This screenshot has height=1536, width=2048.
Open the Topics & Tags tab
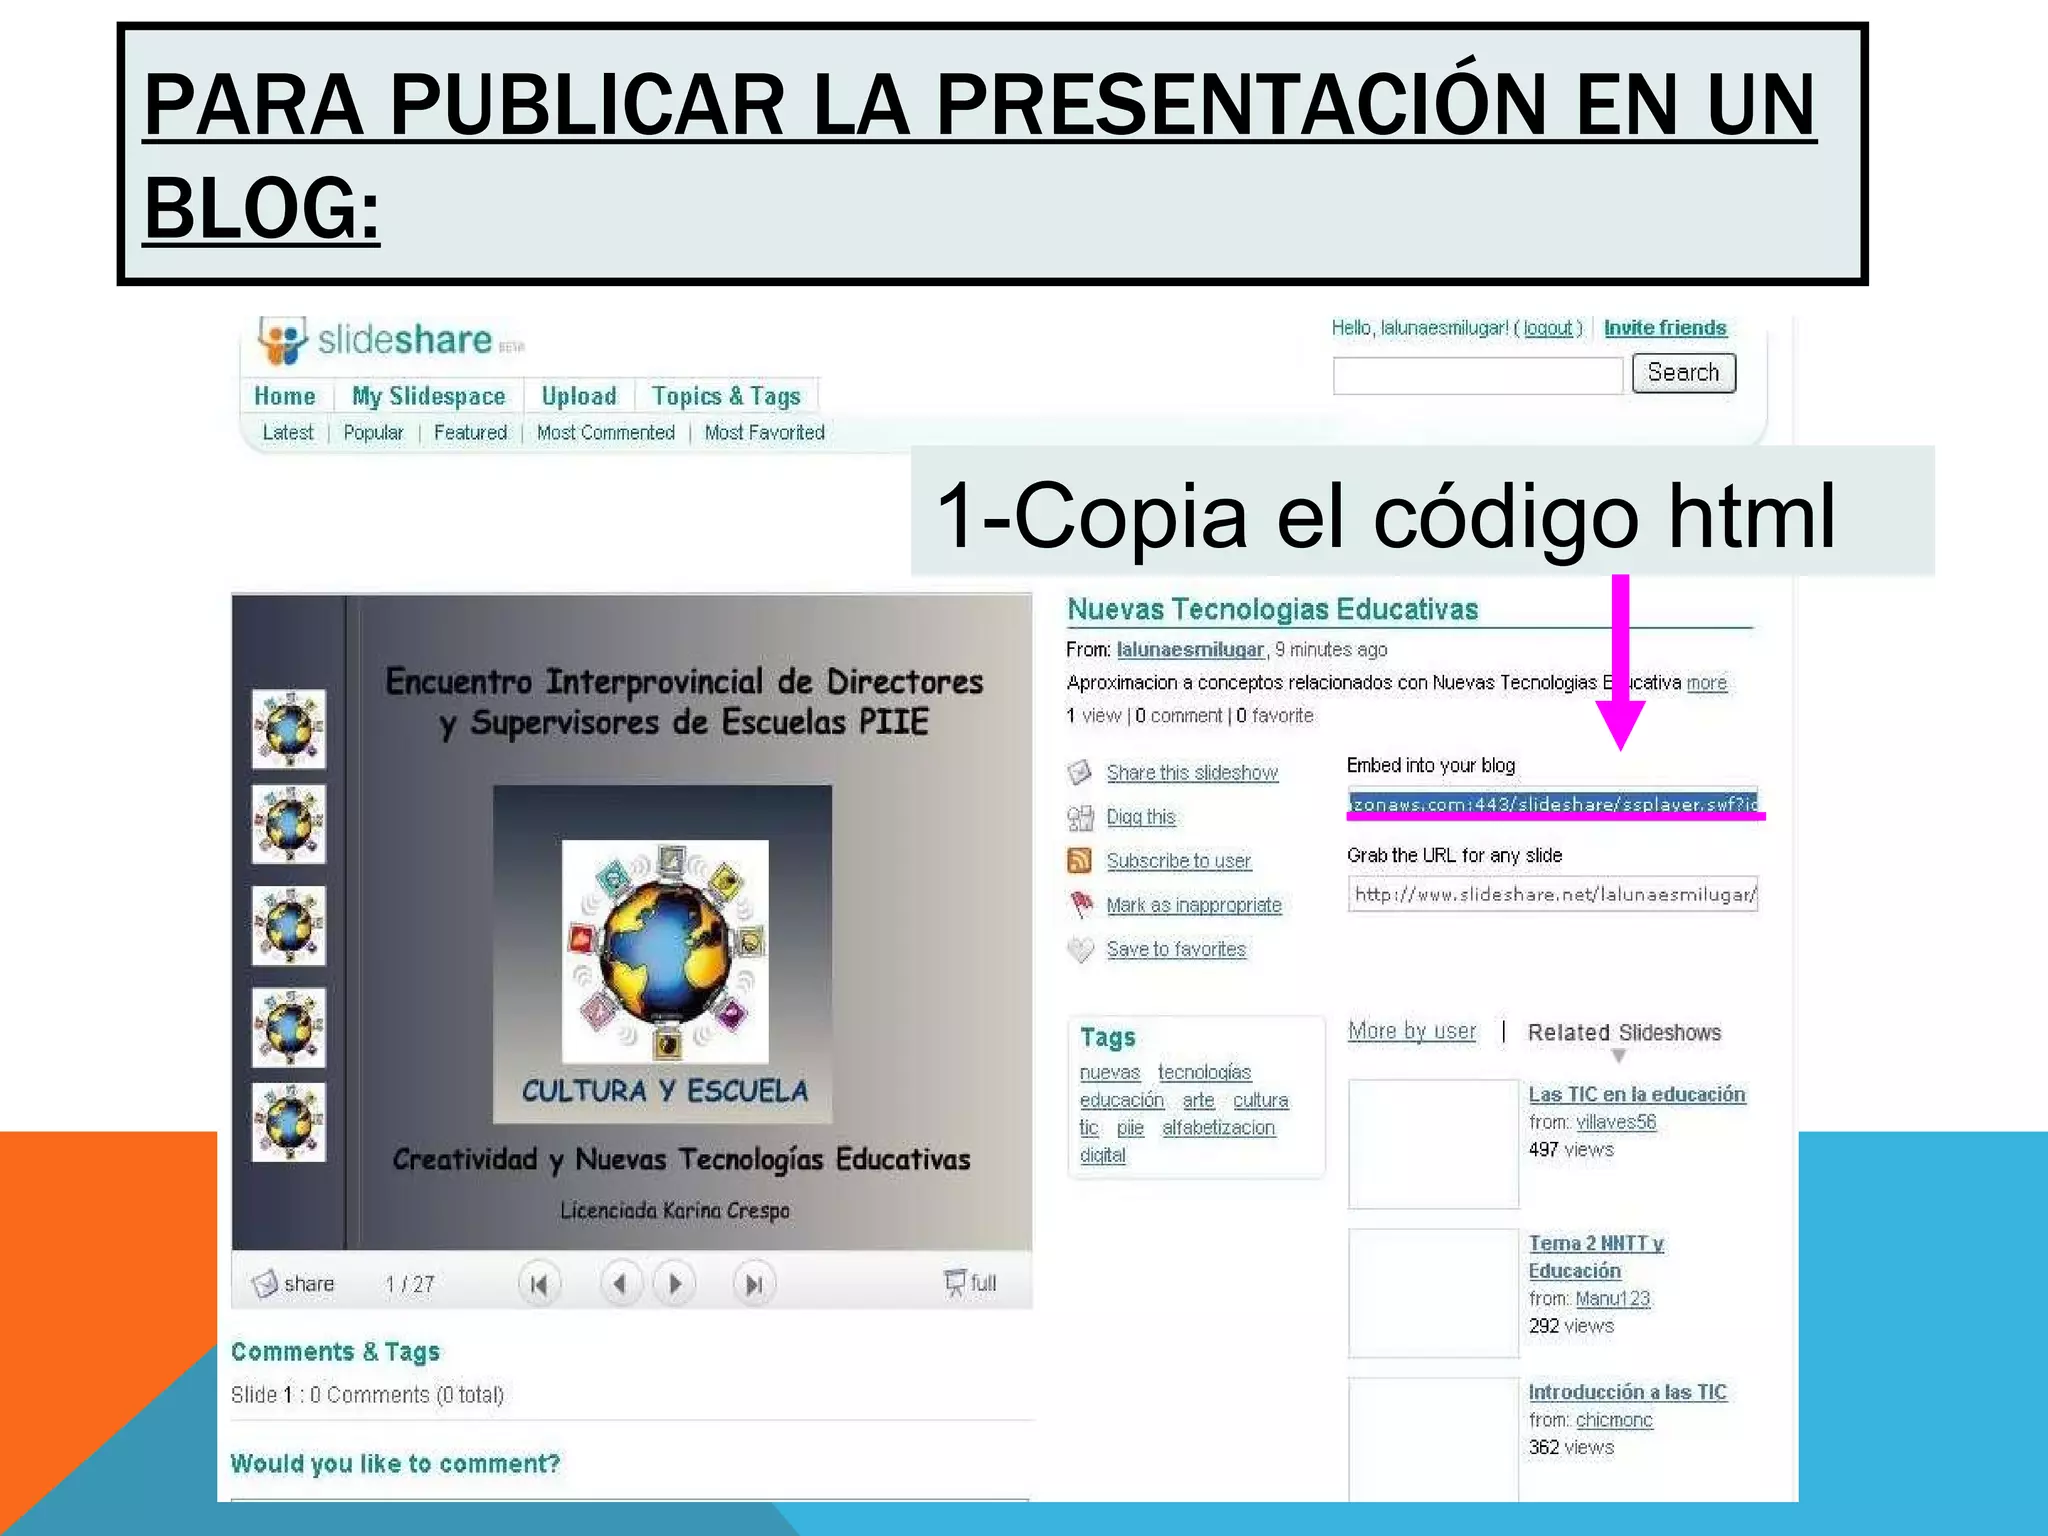[726, 396]
